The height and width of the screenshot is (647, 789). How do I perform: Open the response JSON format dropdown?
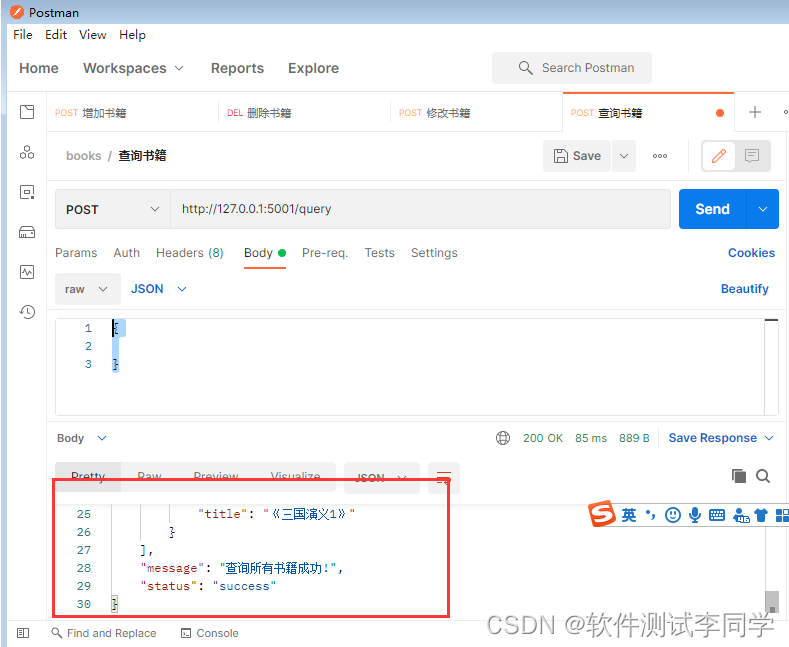tap(381, 477)
